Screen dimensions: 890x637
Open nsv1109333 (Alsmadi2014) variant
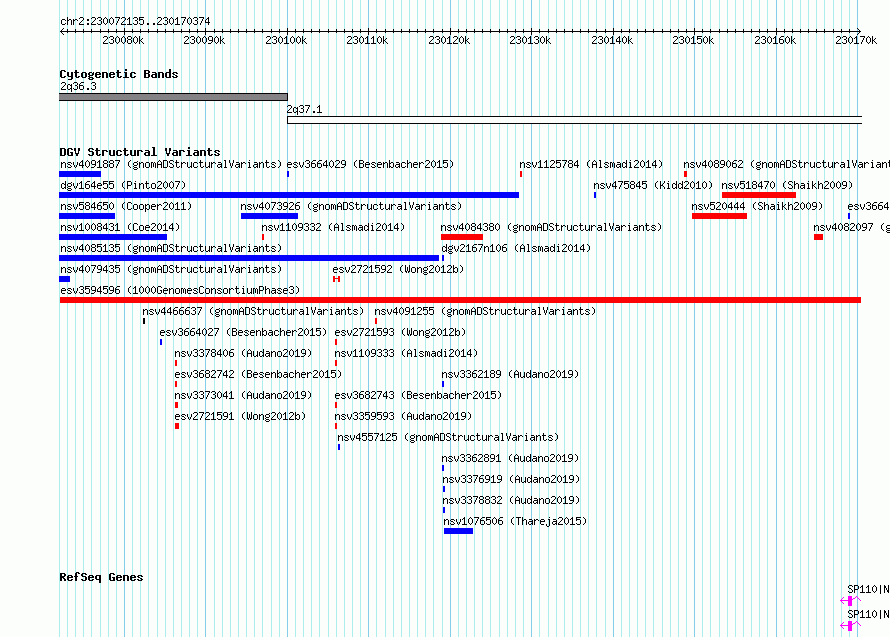(x=406, y=353)
